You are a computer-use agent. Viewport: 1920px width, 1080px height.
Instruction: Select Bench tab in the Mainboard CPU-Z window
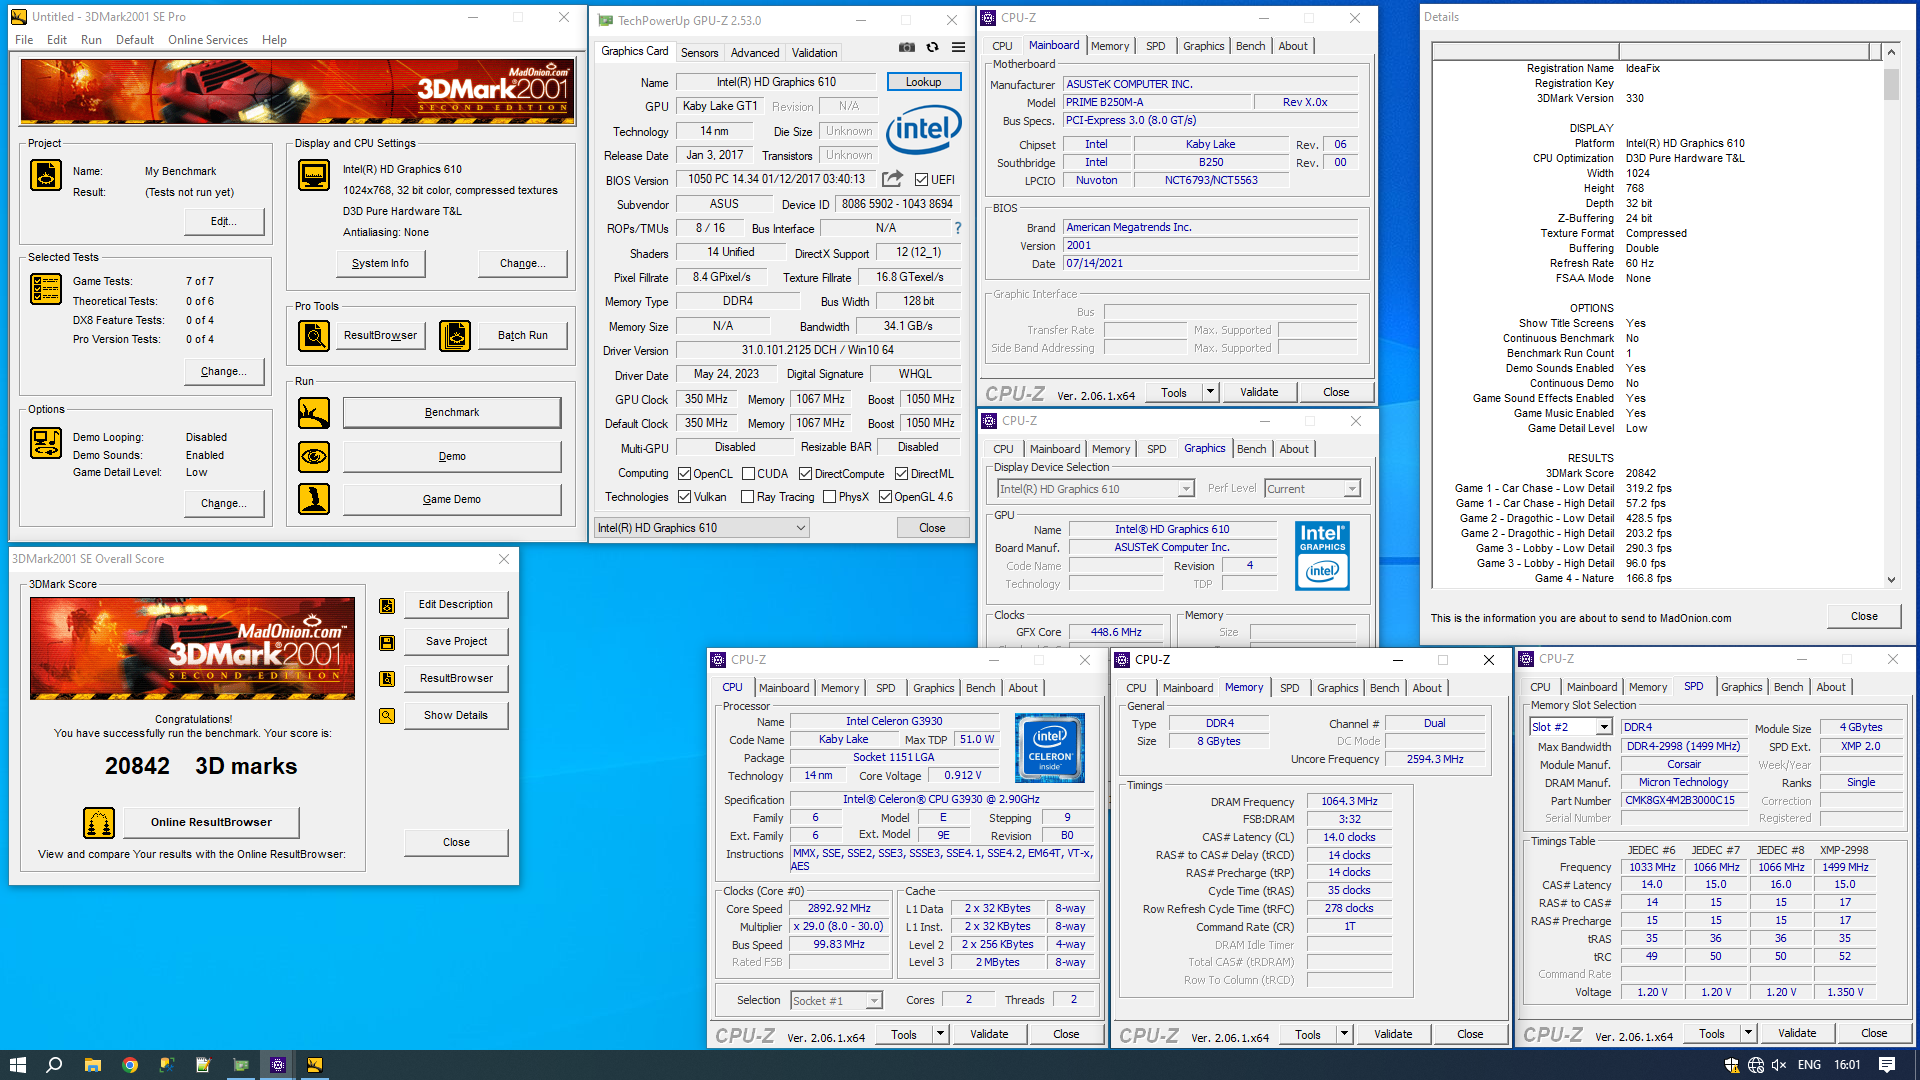pyautogui.click(x=1250, y=46)
